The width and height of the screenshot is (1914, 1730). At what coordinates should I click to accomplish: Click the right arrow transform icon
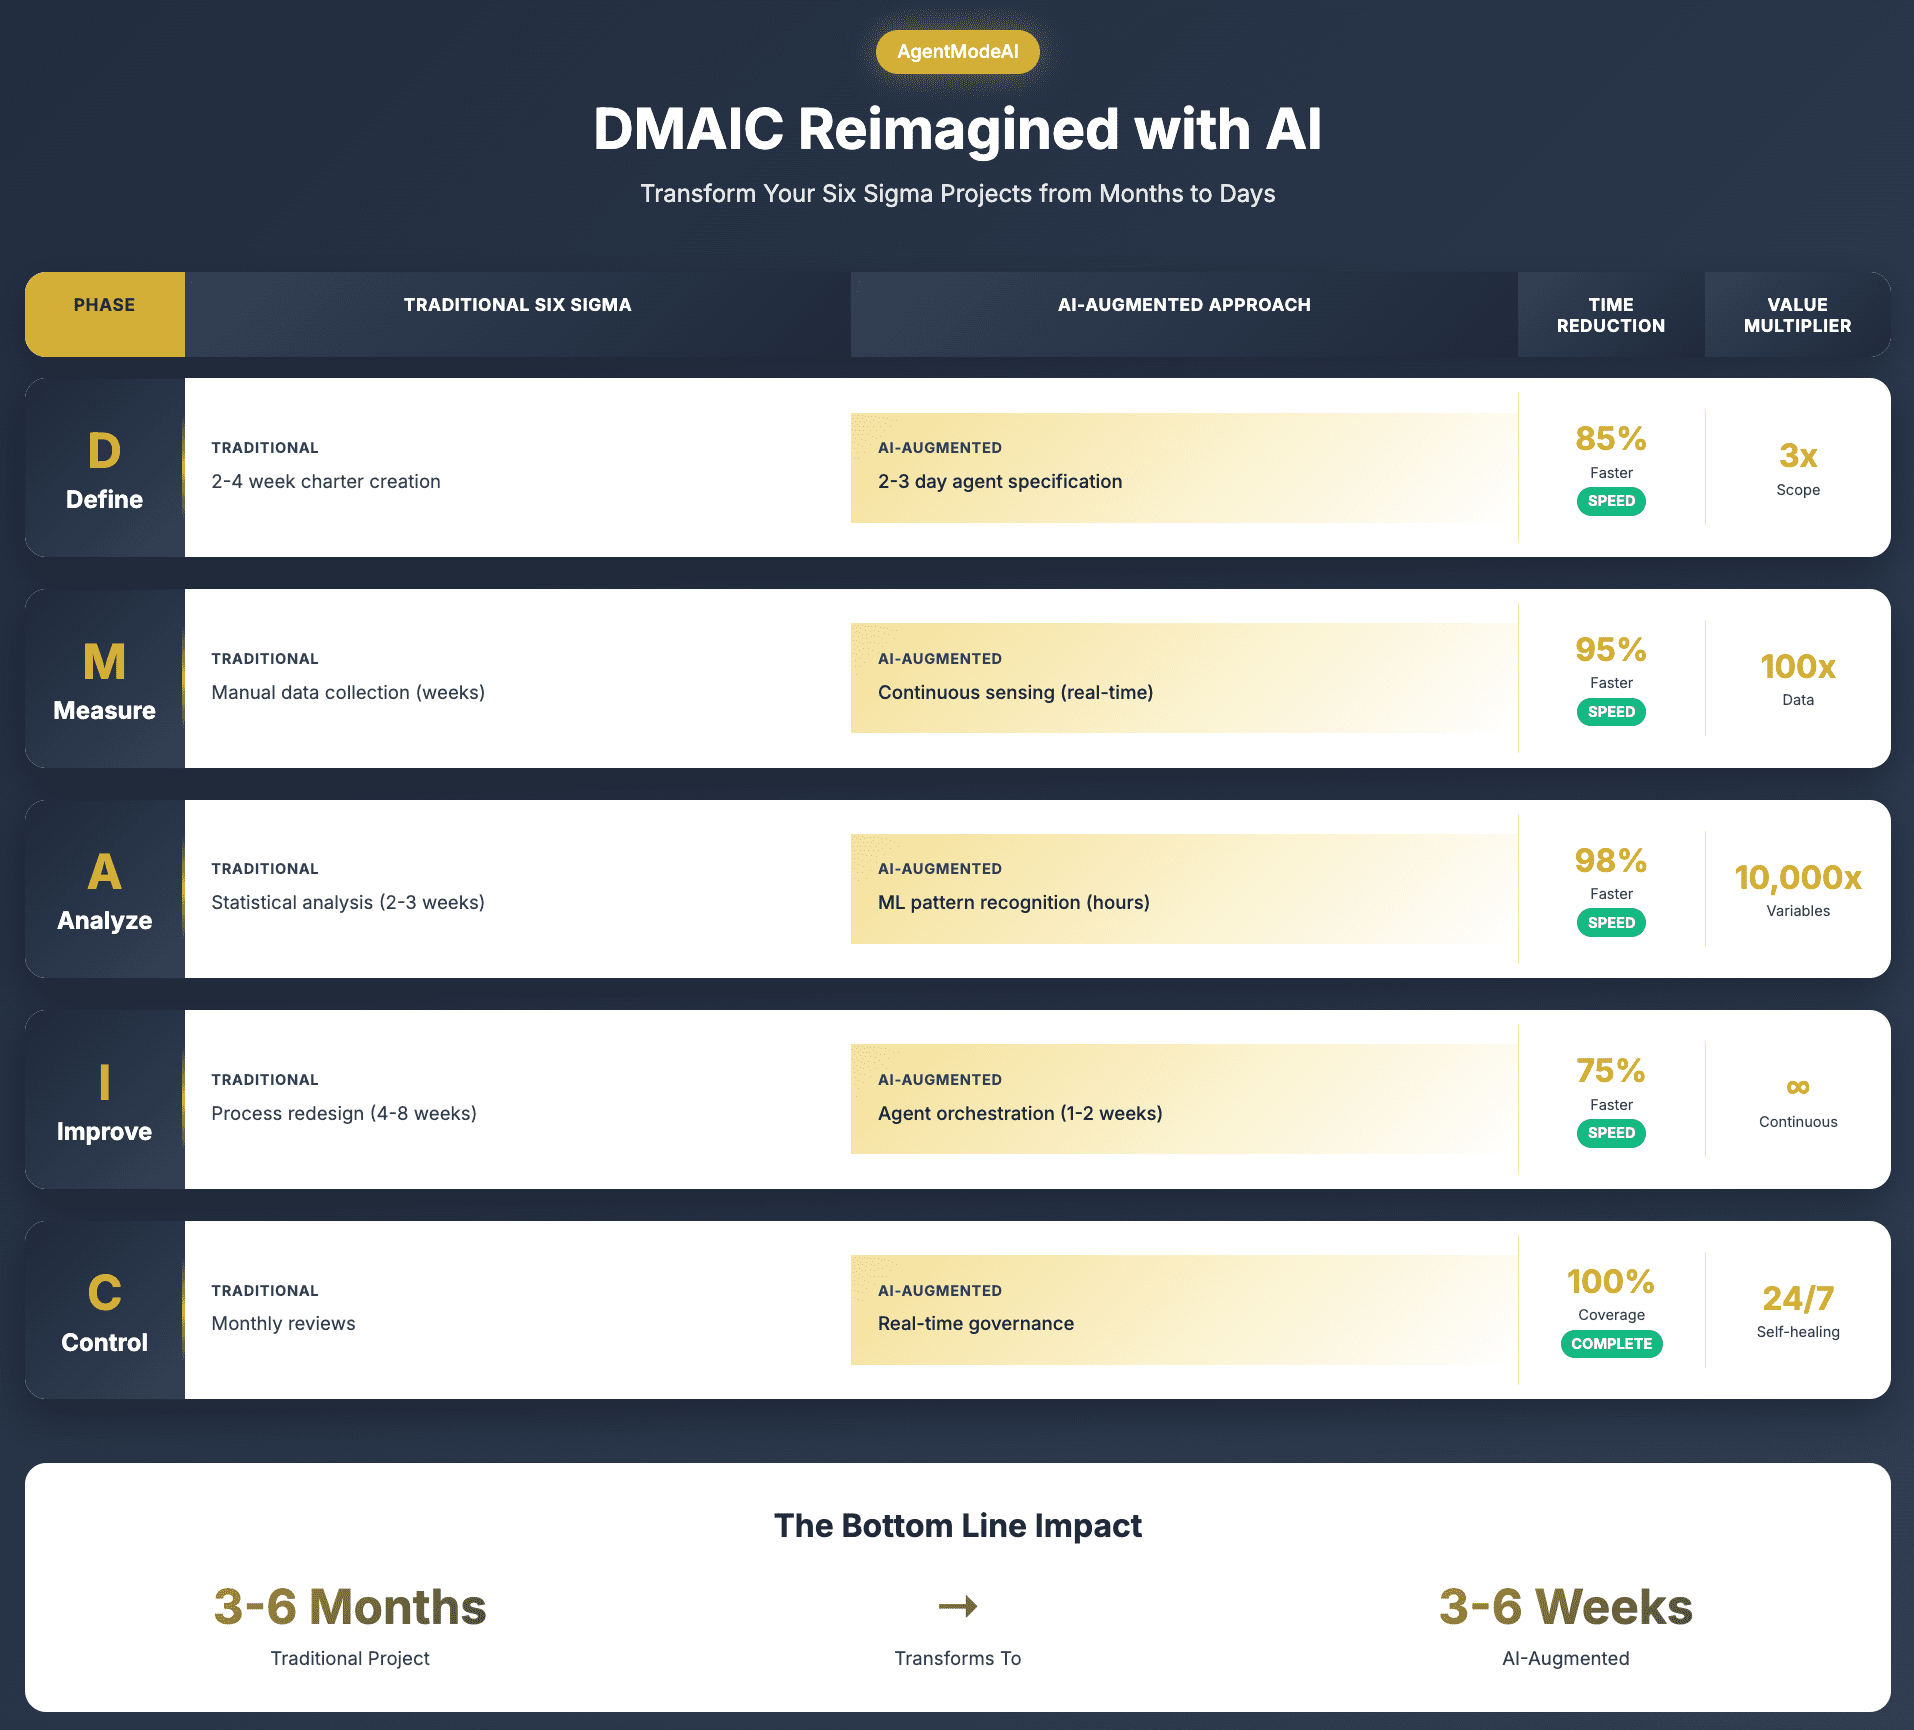coord(957,1606)
